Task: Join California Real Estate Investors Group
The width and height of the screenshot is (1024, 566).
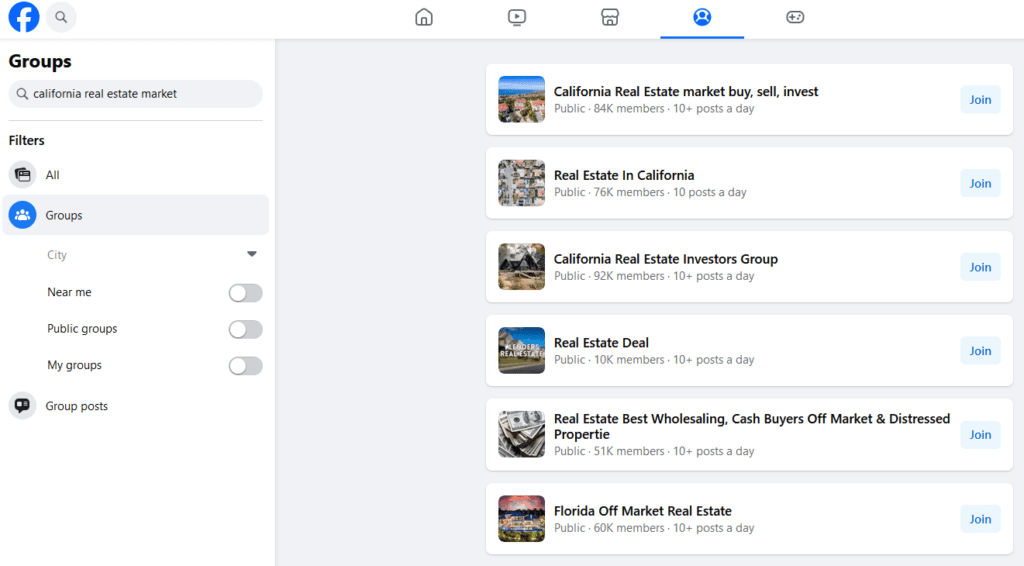Action: [980, 267]
